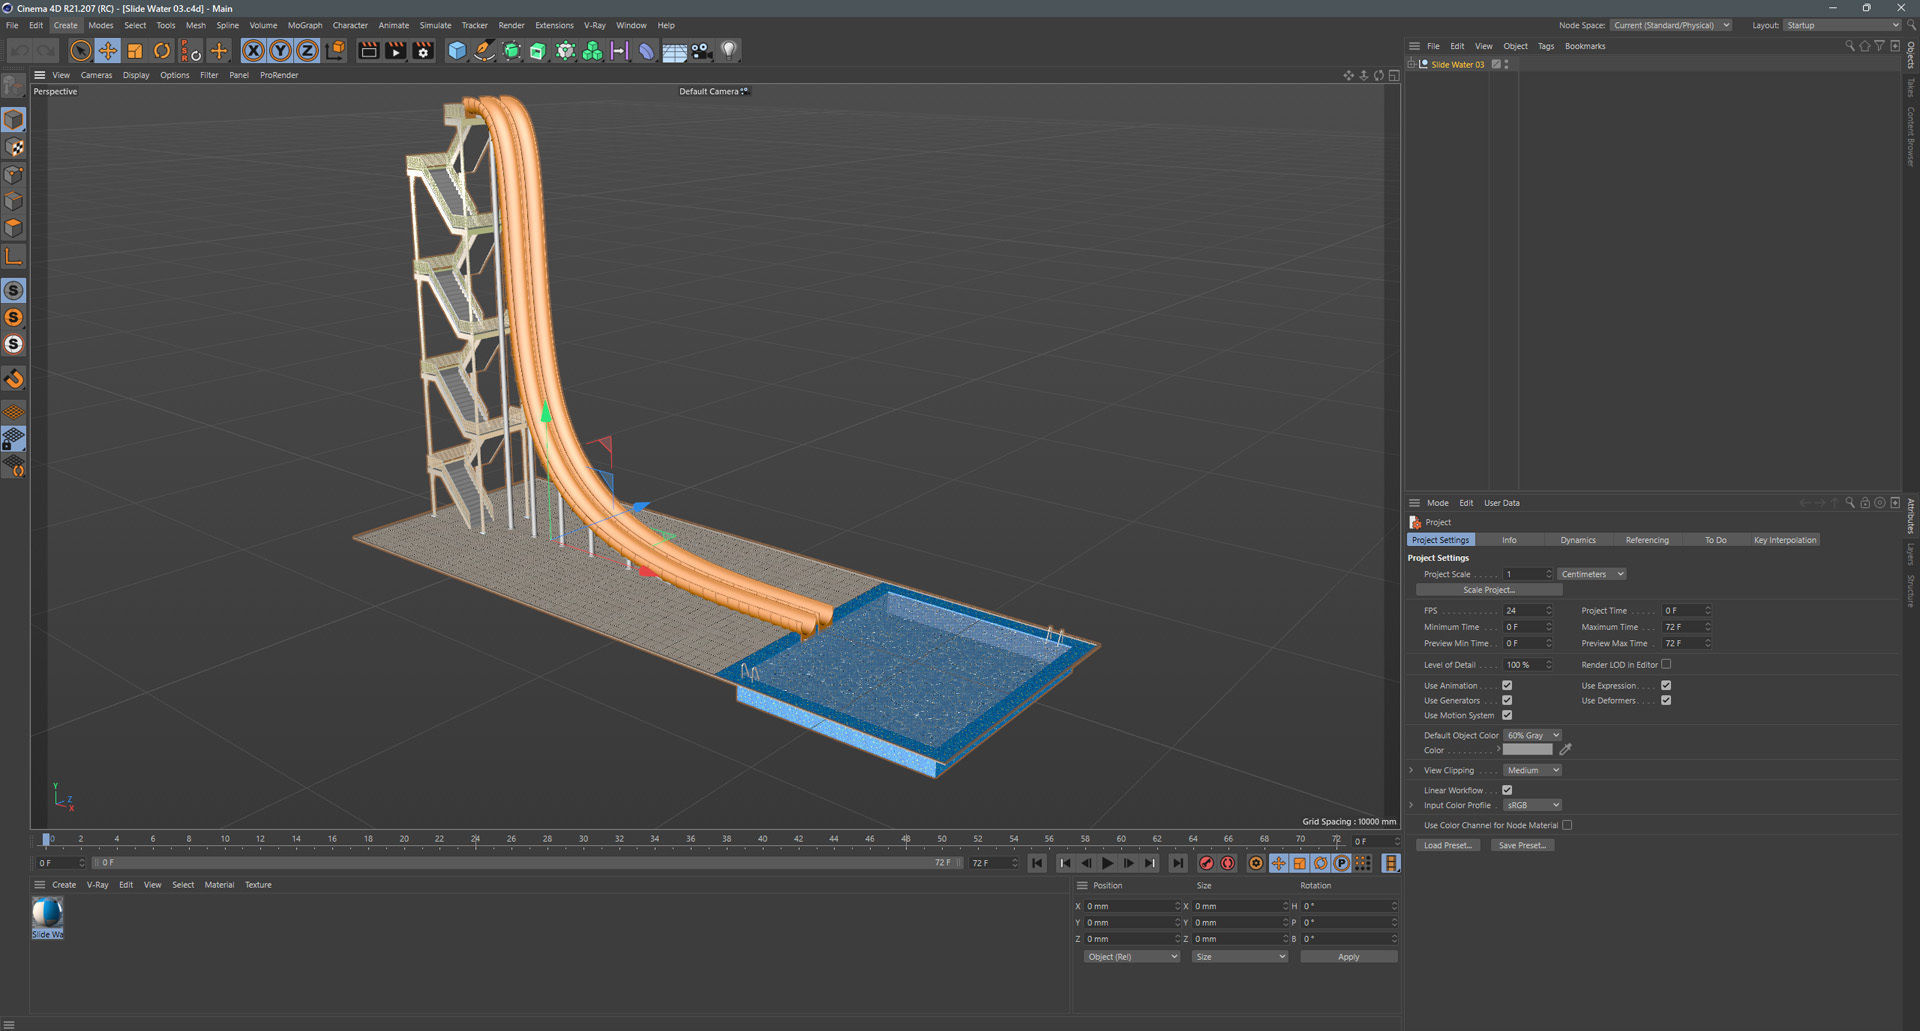The image size is (1920, 1031).
Task: Open Object (Rel) coordinate mode dropdown
Action: tap(1132, 957)
